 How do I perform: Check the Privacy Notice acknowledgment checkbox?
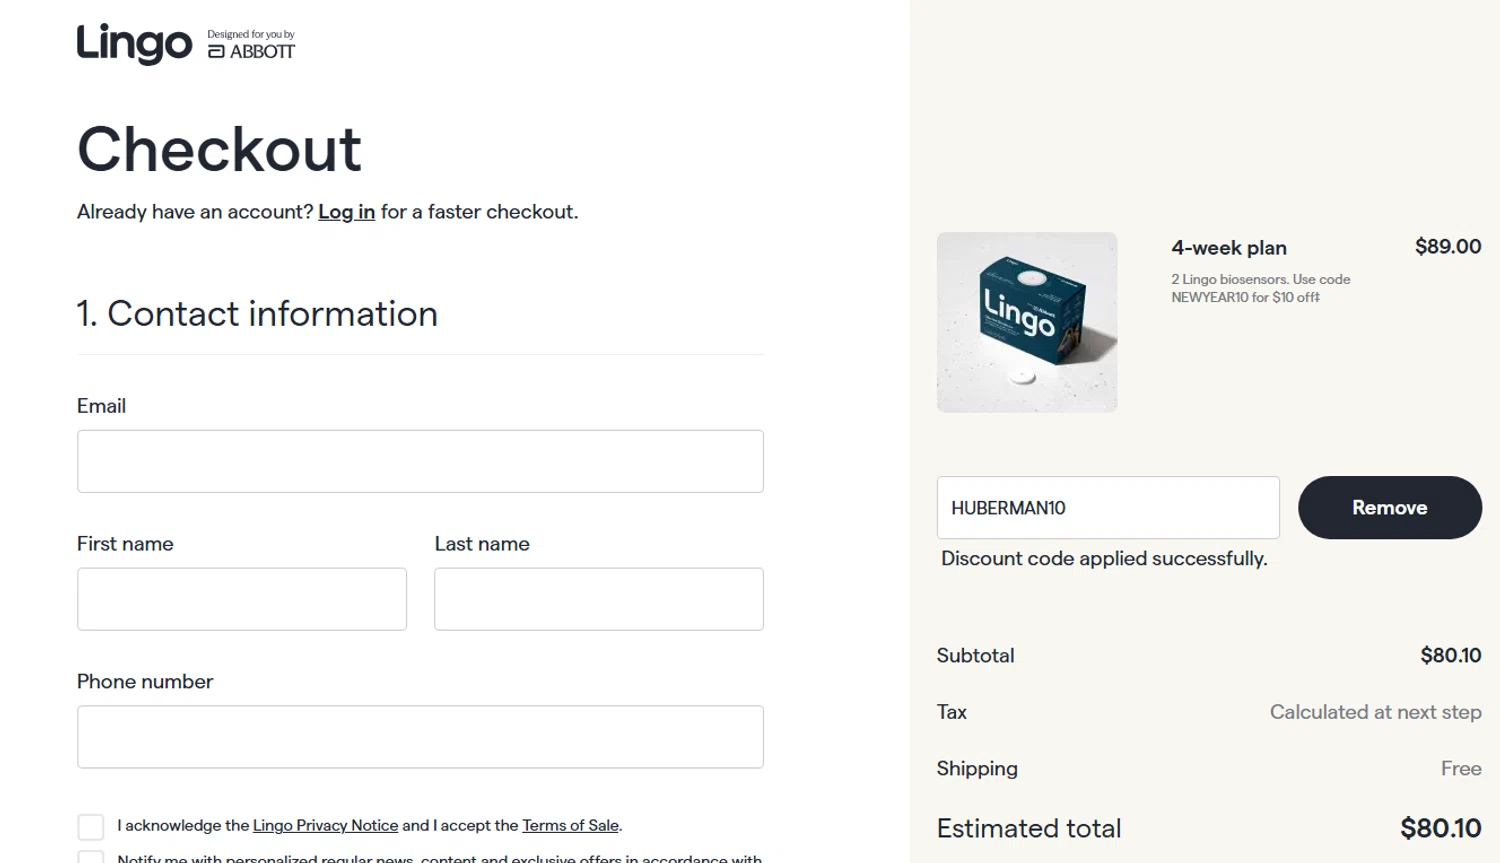(91, 826)
